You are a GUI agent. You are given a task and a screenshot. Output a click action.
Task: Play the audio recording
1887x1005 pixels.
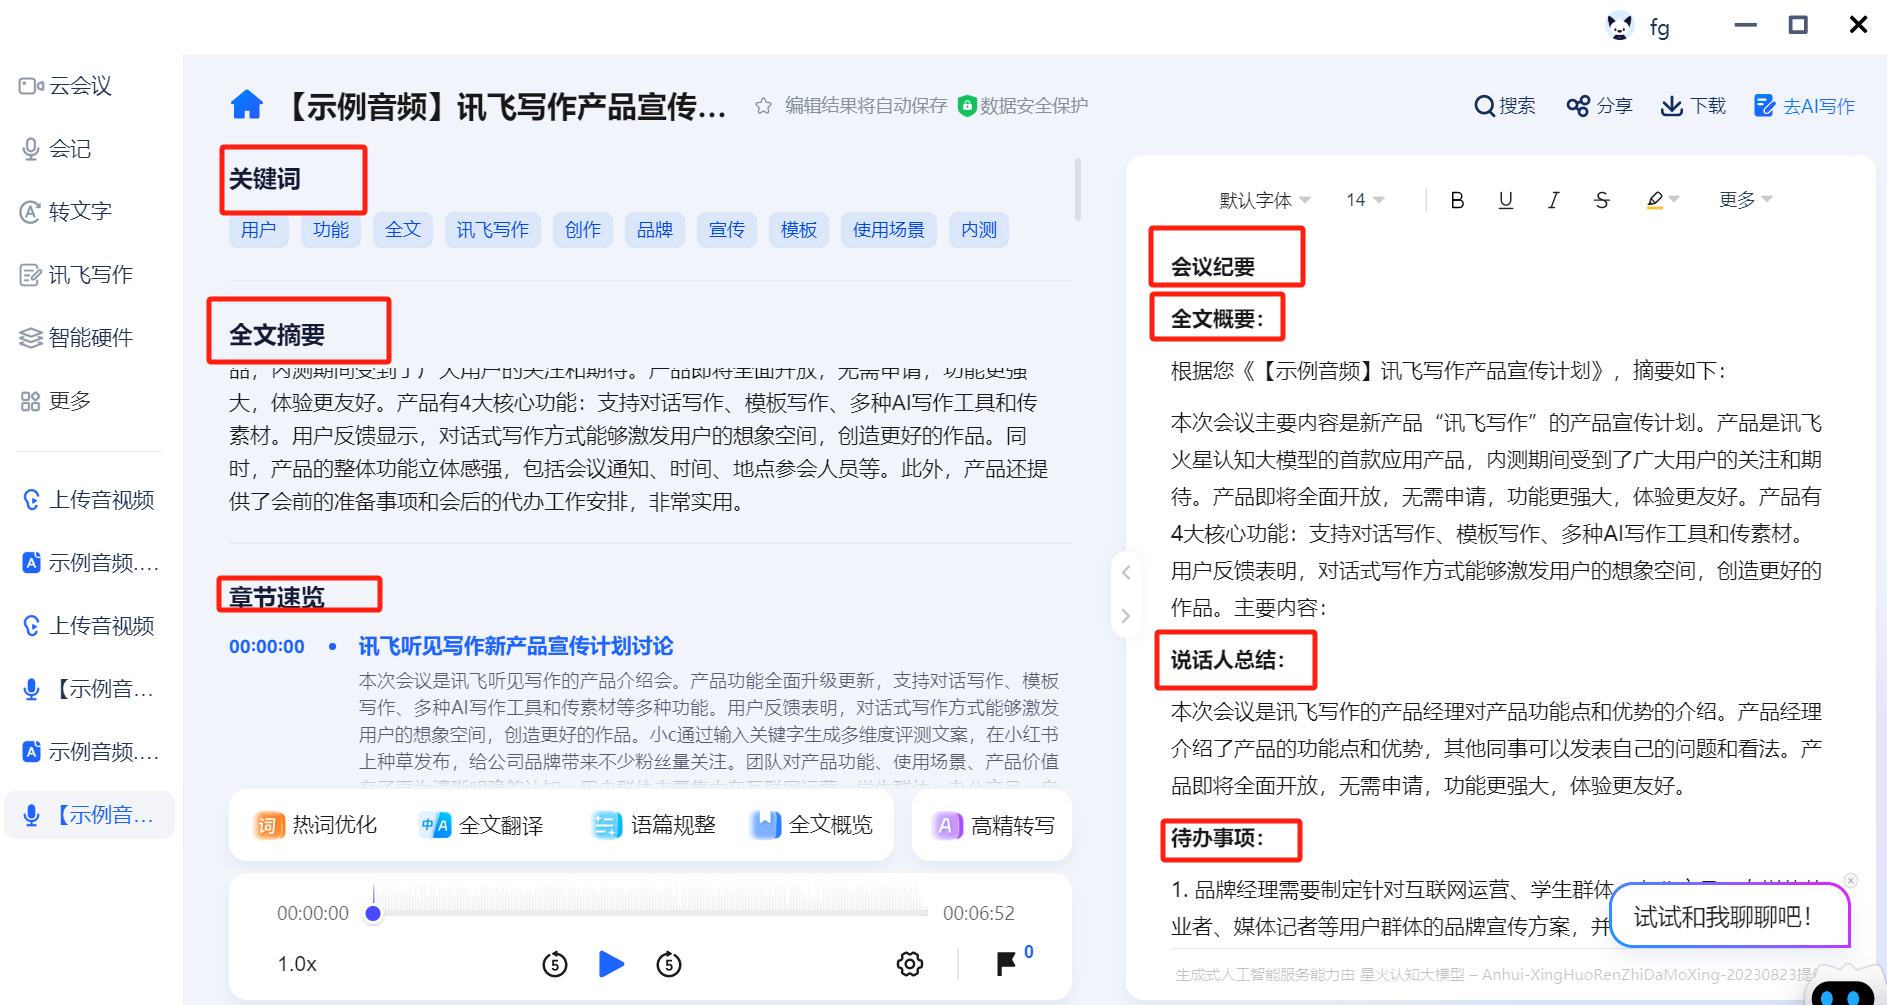[611, 964]
